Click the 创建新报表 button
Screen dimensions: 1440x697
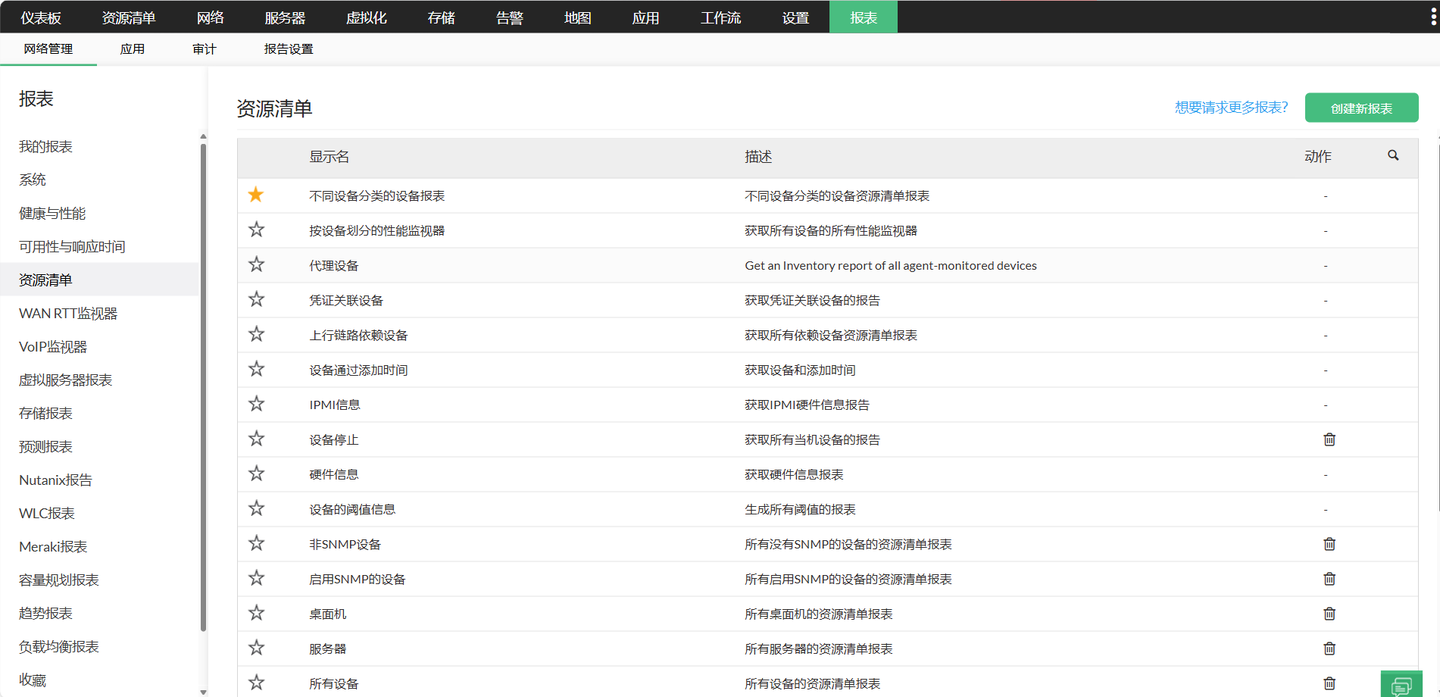[x=1361, y=108]
